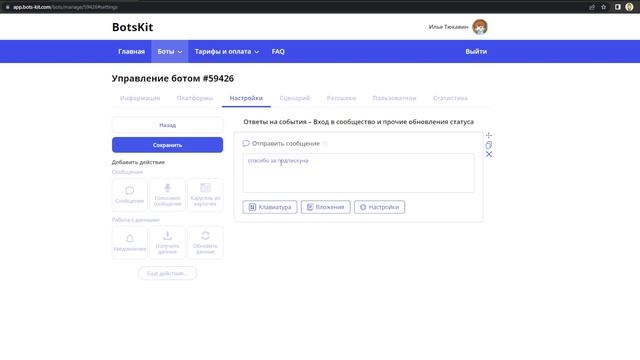Viewport: 640px width, 360px height.
Task: Click the Ещё действия button
Action: point(167,273)
